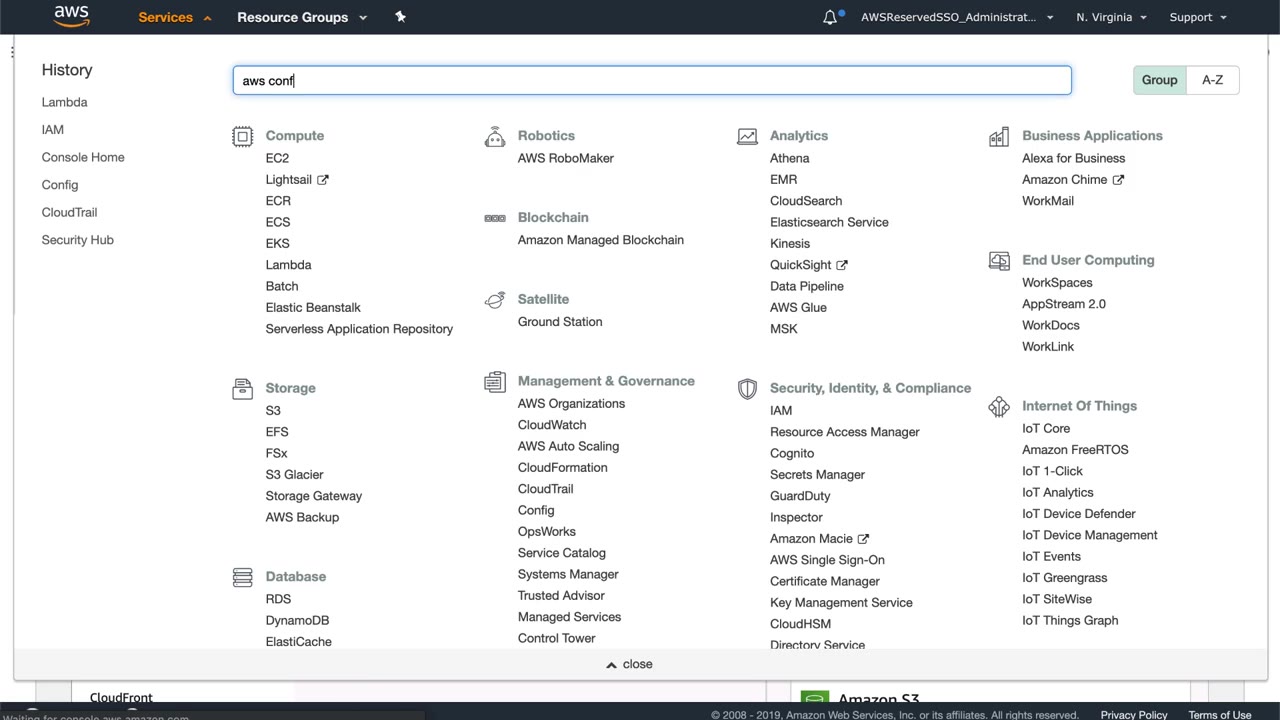Open Amazon Managed Blockchain

601,240
